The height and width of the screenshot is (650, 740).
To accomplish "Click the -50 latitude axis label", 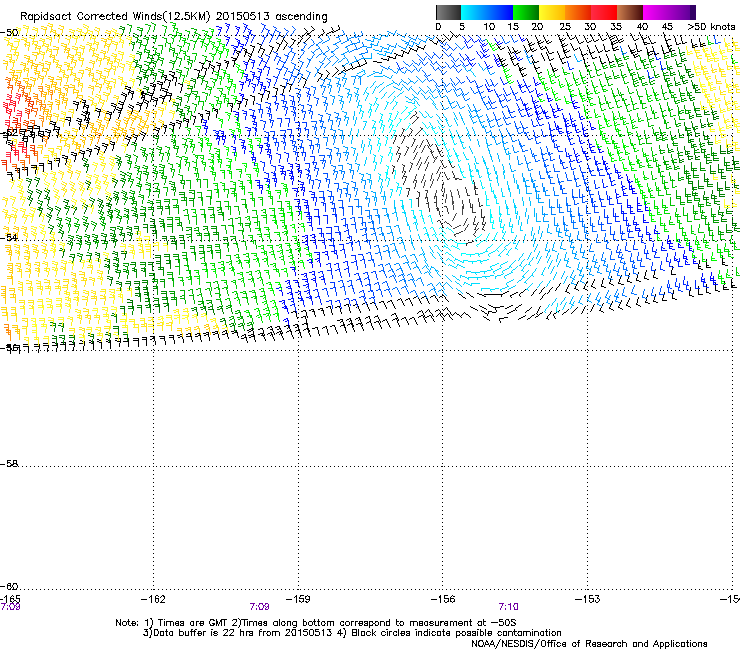I will coord(10,33).
